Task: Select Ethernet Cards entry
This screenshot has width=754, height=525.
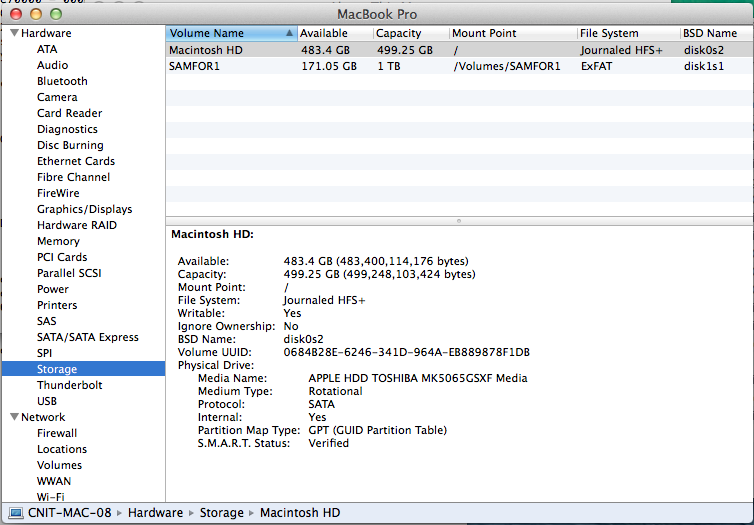Action: point(76,161)
